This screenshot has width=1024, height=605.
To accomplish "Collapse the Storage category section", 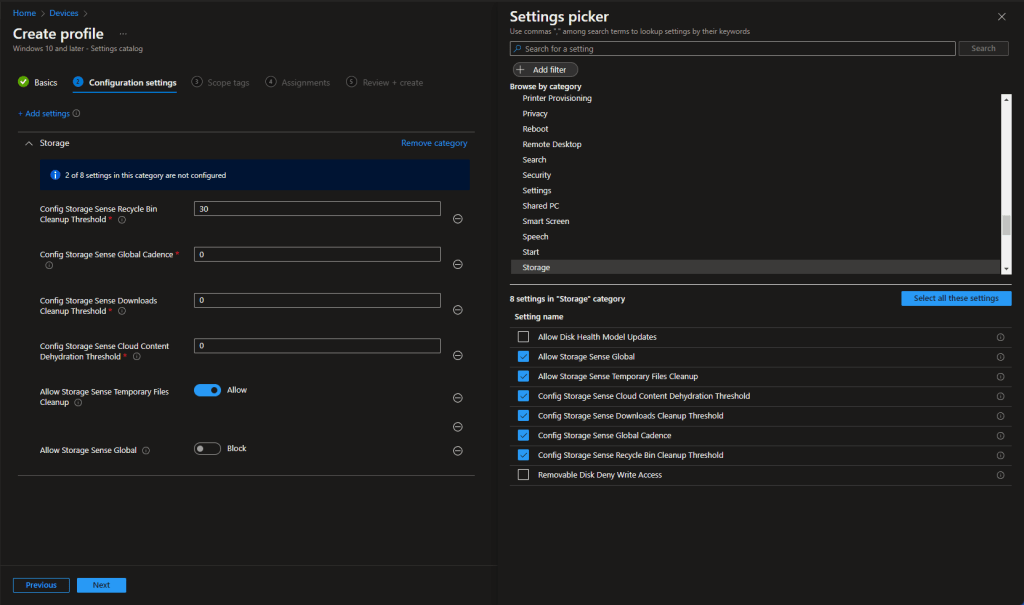I will tap(29, 143).
